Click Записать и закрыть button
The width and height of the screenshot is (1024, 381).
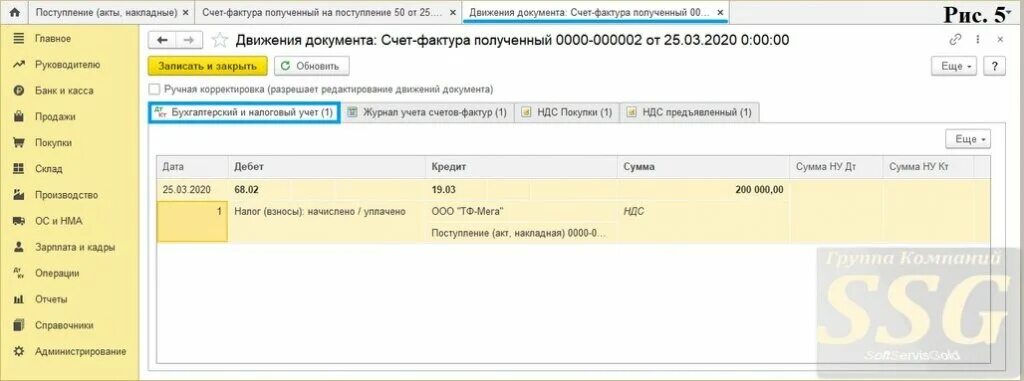208,66
